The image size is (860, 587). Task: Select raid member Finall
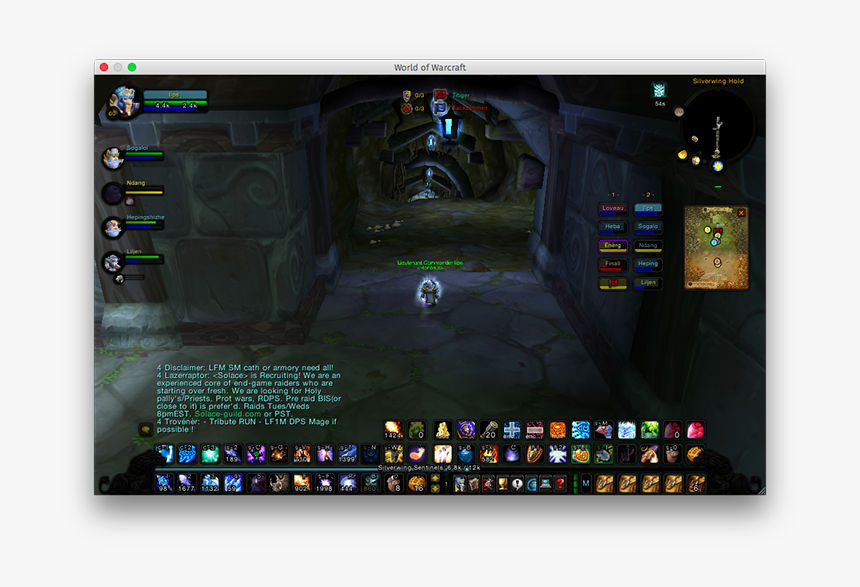(x=613, y=264)
